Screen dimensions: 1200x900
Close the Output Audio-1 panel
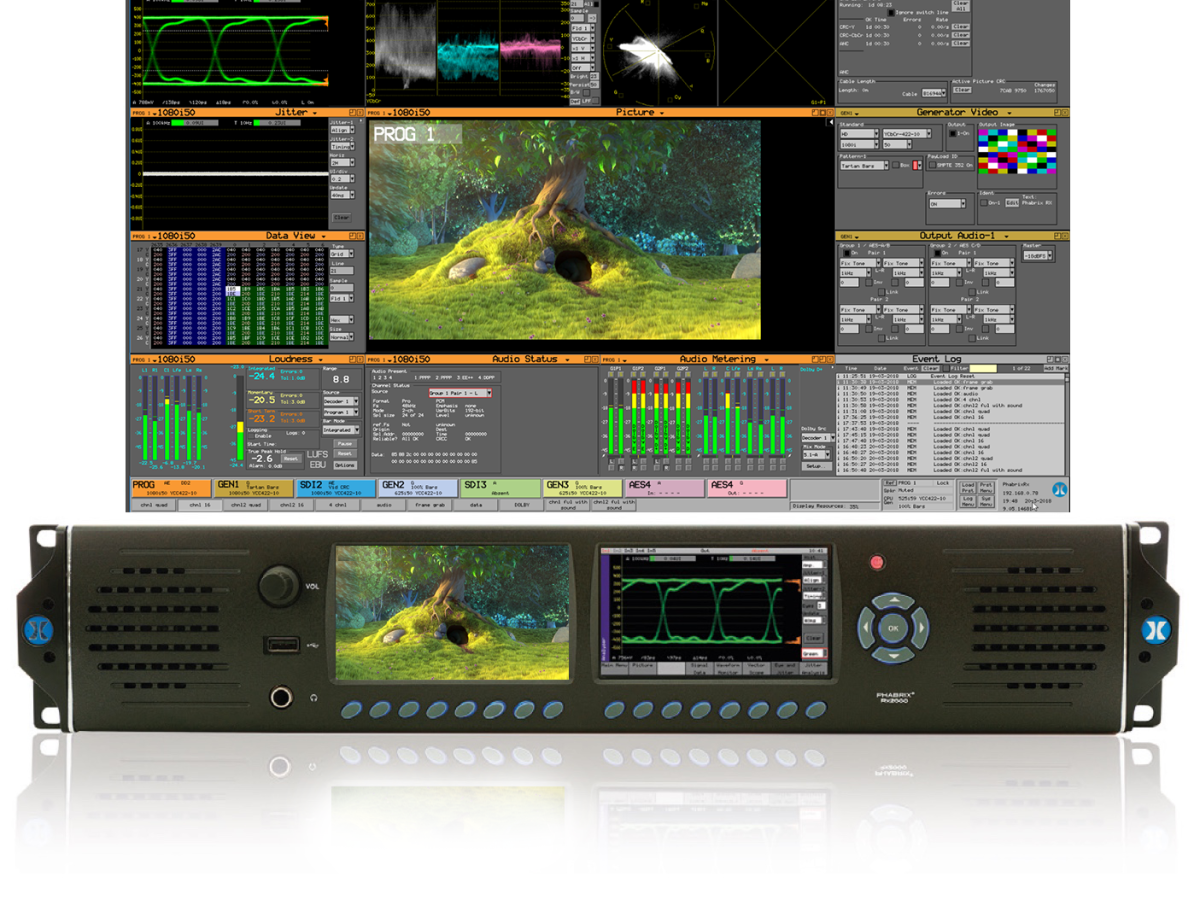click(1064, 236)
